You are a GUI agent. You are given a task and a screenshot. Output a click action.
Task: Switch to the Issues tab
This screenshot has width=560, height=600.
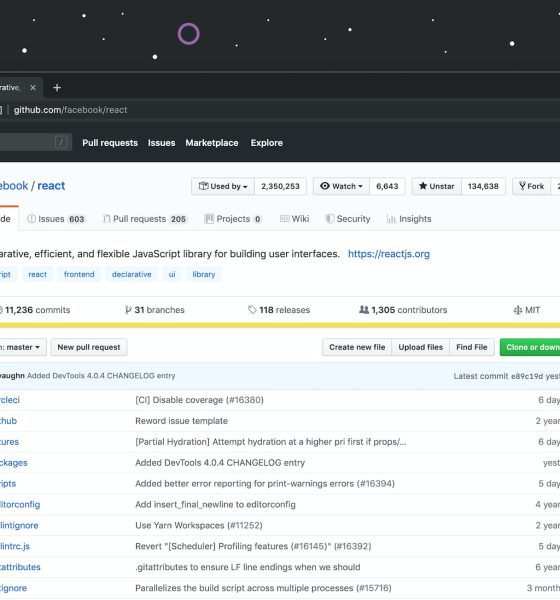point(56,219)
